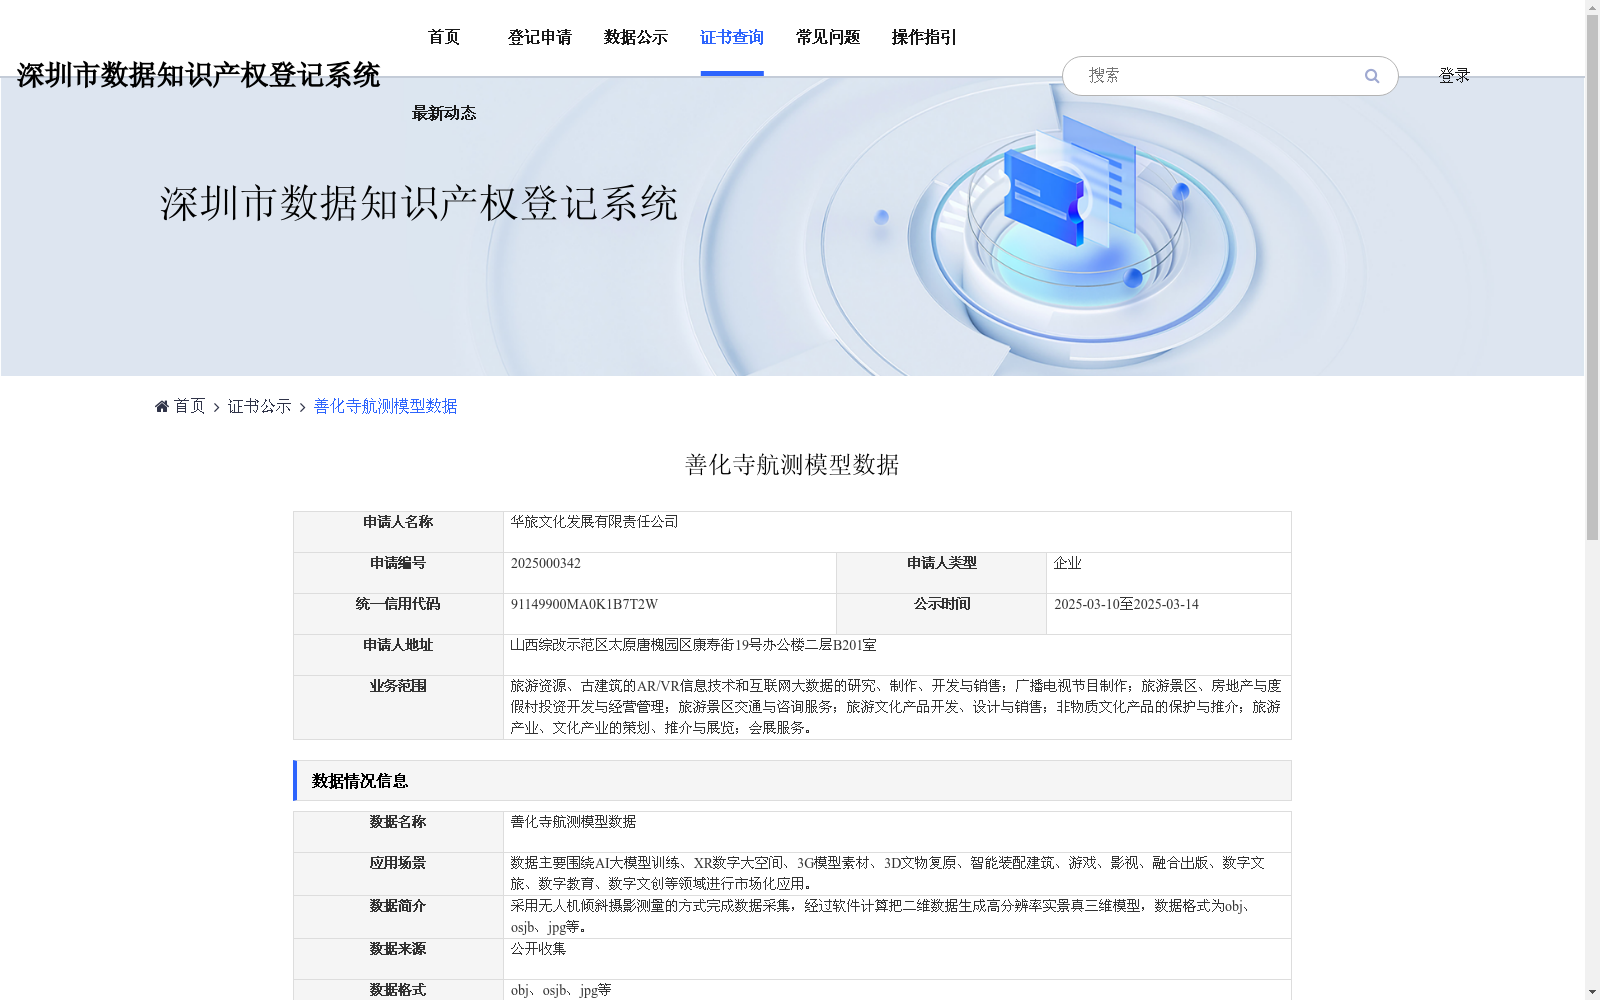Click the page heading 善化寺航测模型数据
This screenshot has width=1600, height=1000.
point(792,465)
